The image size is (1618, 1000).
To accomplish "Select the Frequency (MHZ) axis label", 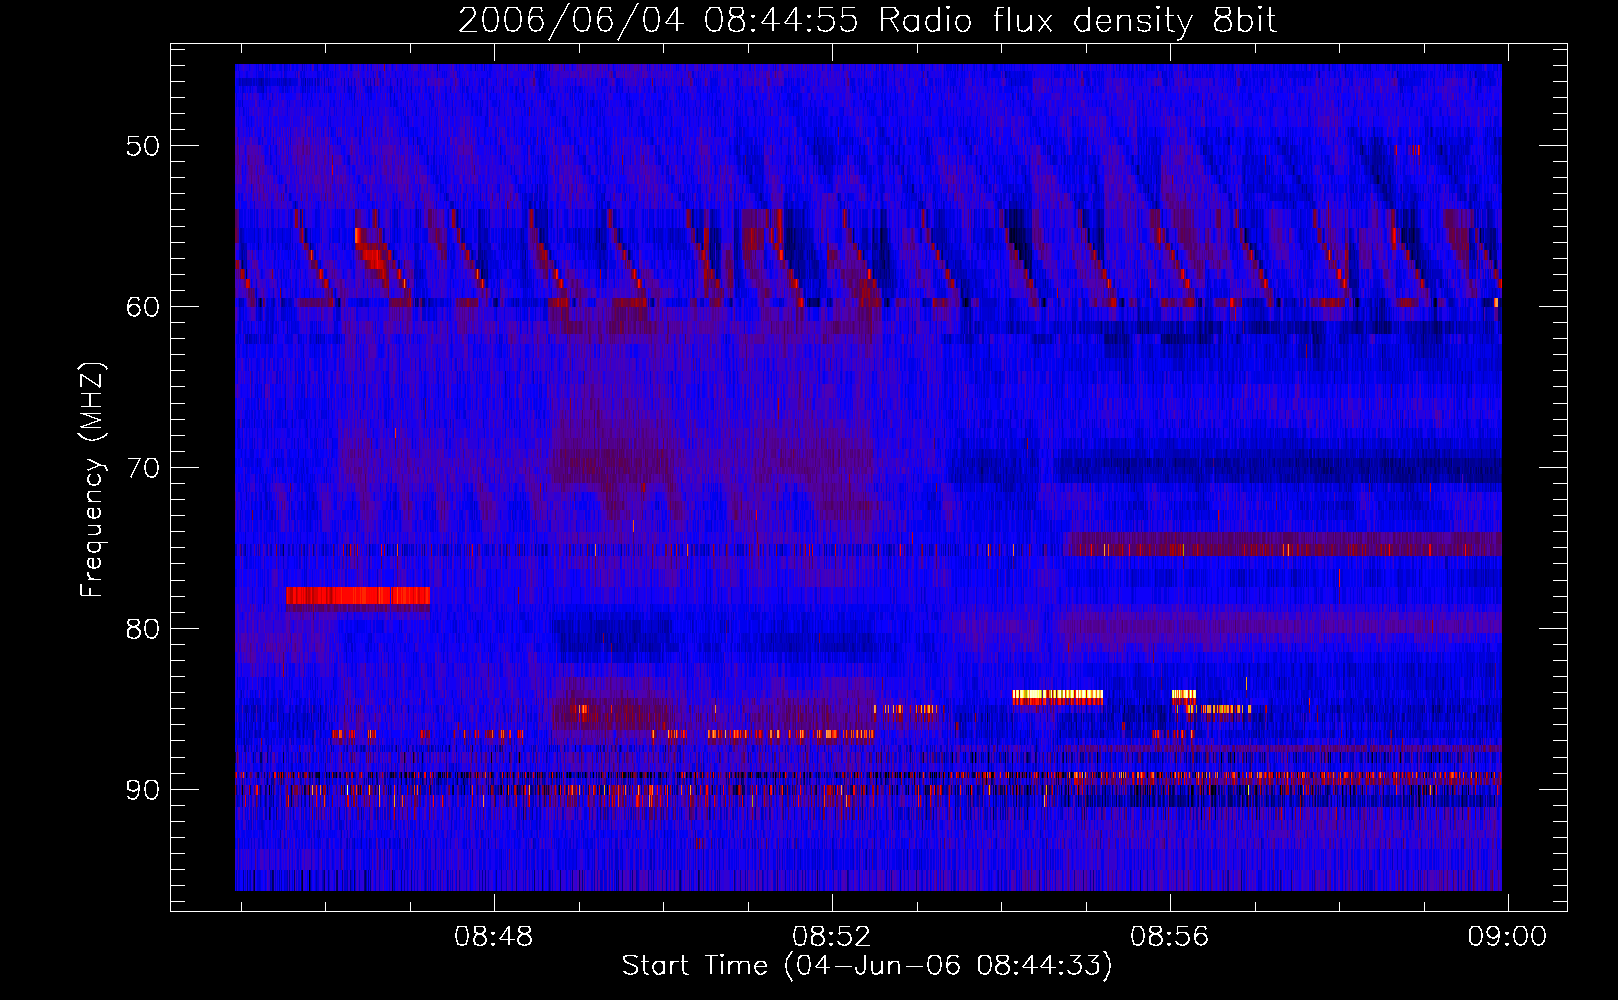I will (92, 481).
